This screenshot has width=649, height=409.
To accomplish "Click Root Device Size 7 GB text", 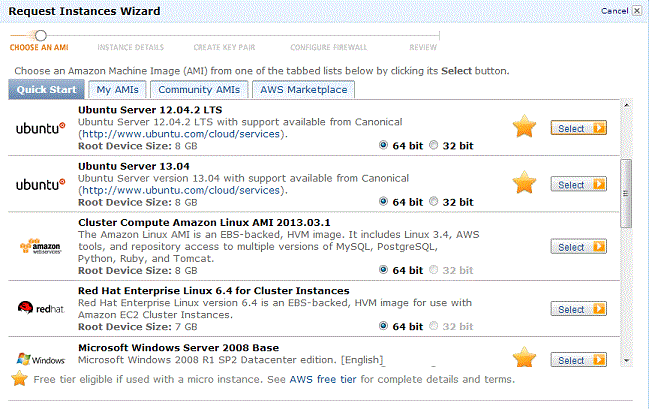I will click(x=137, y=327).
